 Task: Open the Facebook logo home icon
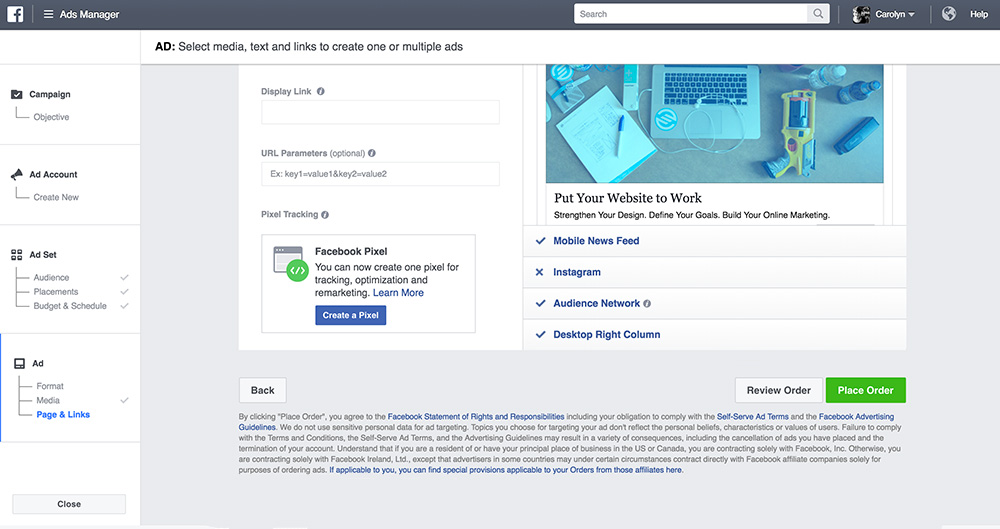tap(15, 14)
